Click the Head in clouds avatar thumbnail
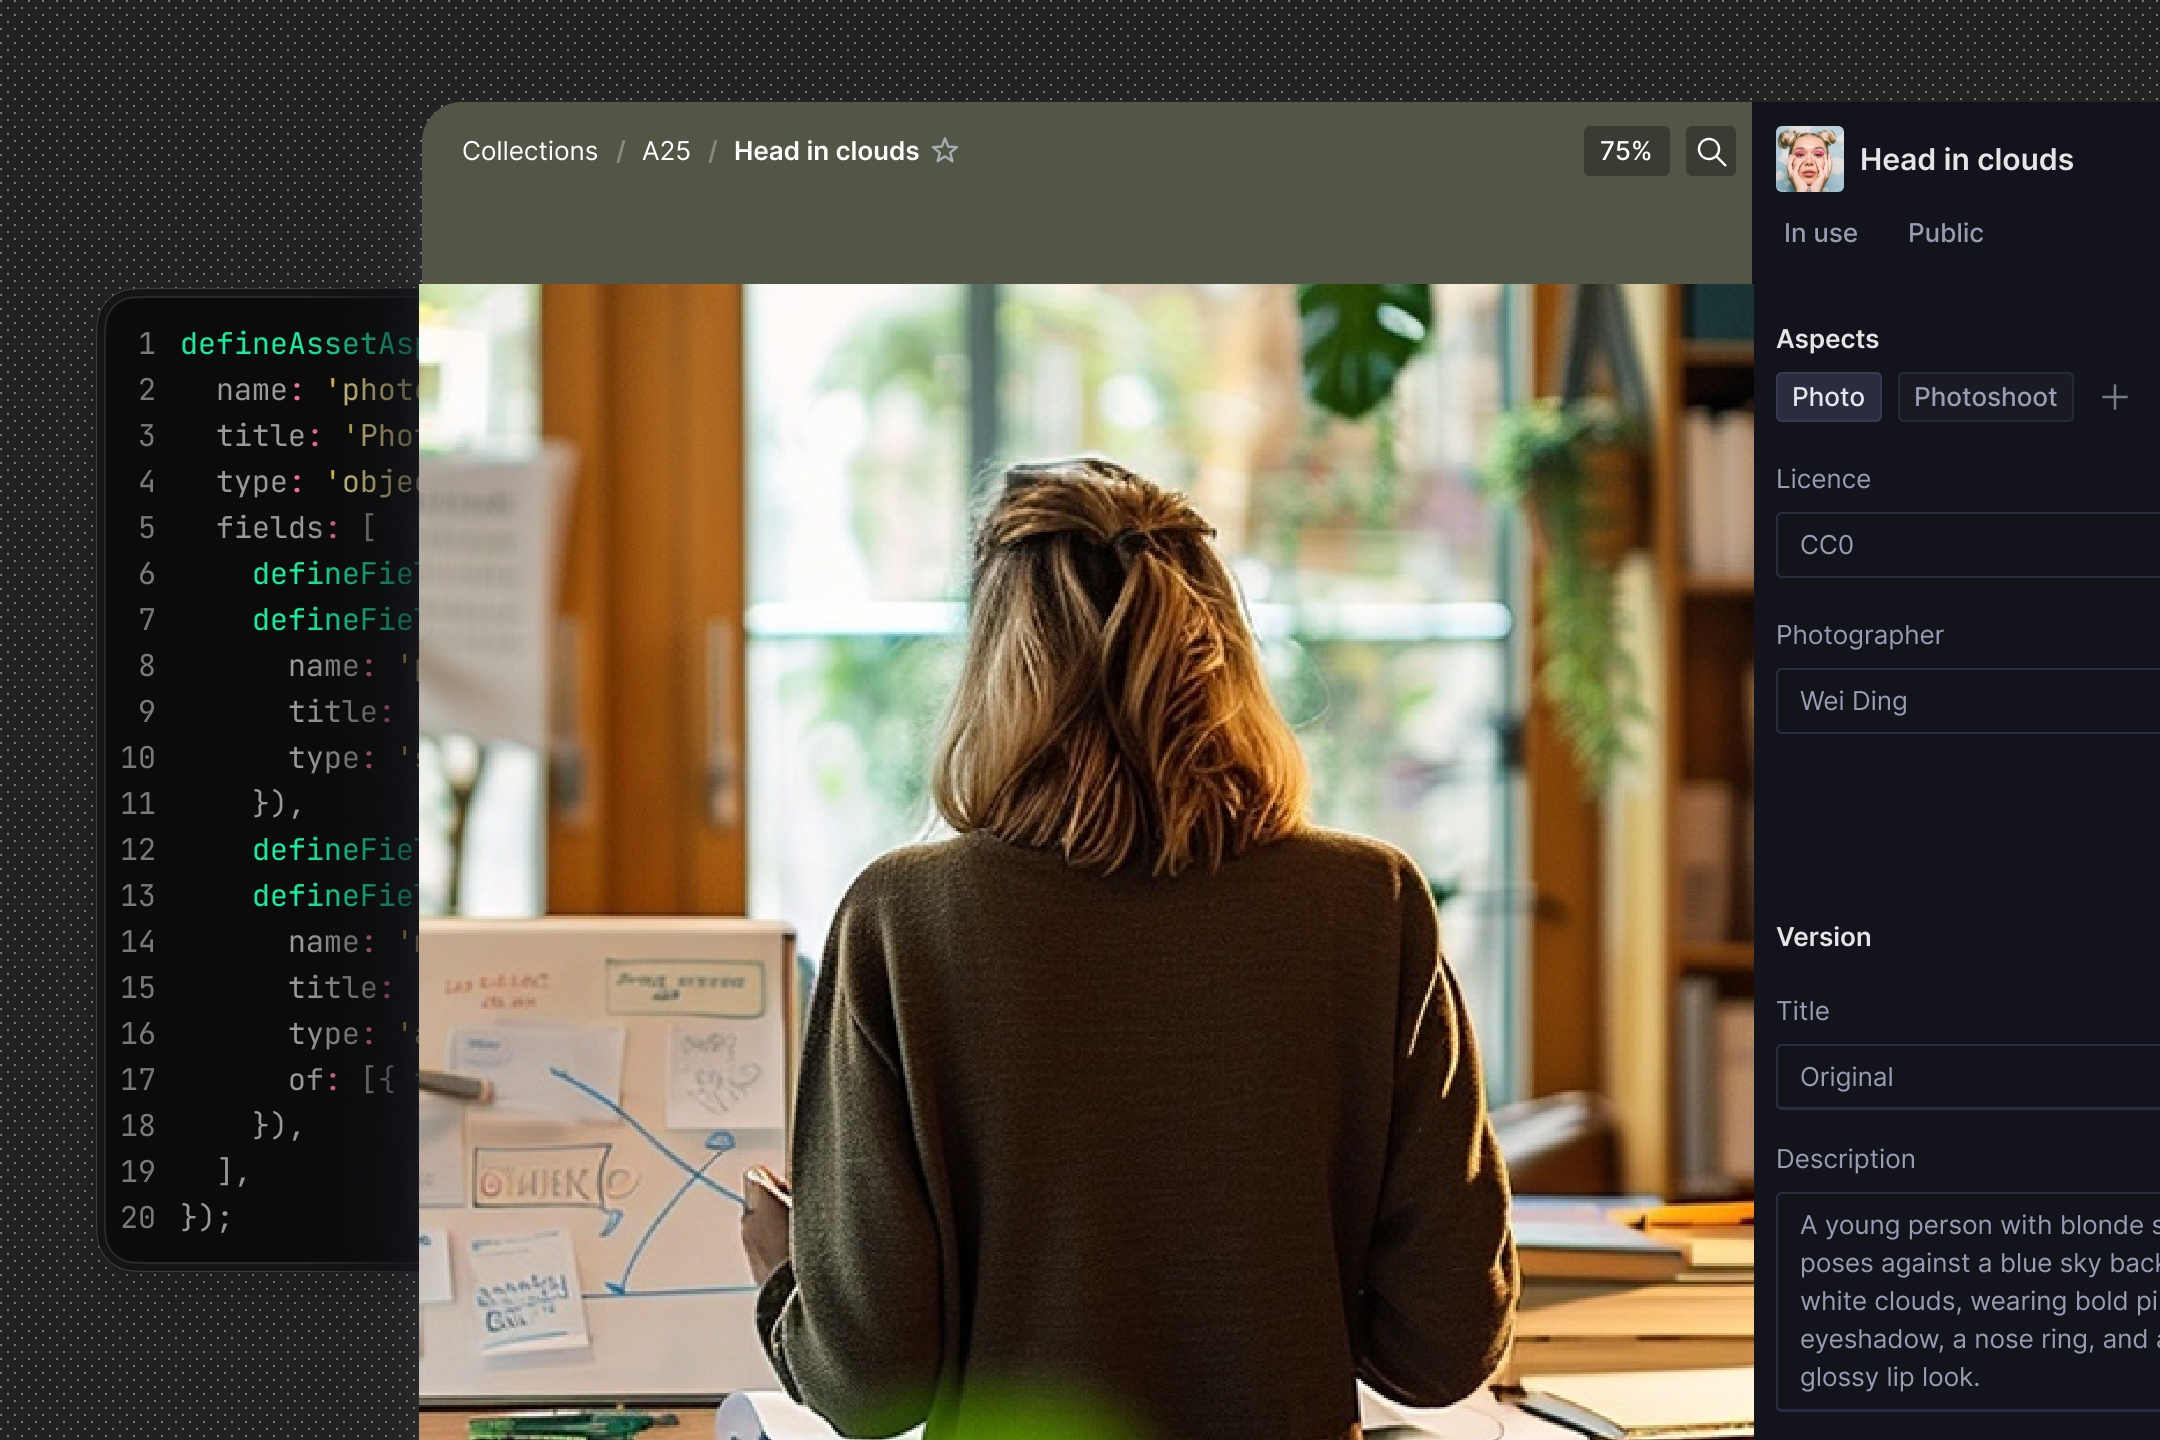Screen dimensions: 2160x1440 tap(1809, 159)
